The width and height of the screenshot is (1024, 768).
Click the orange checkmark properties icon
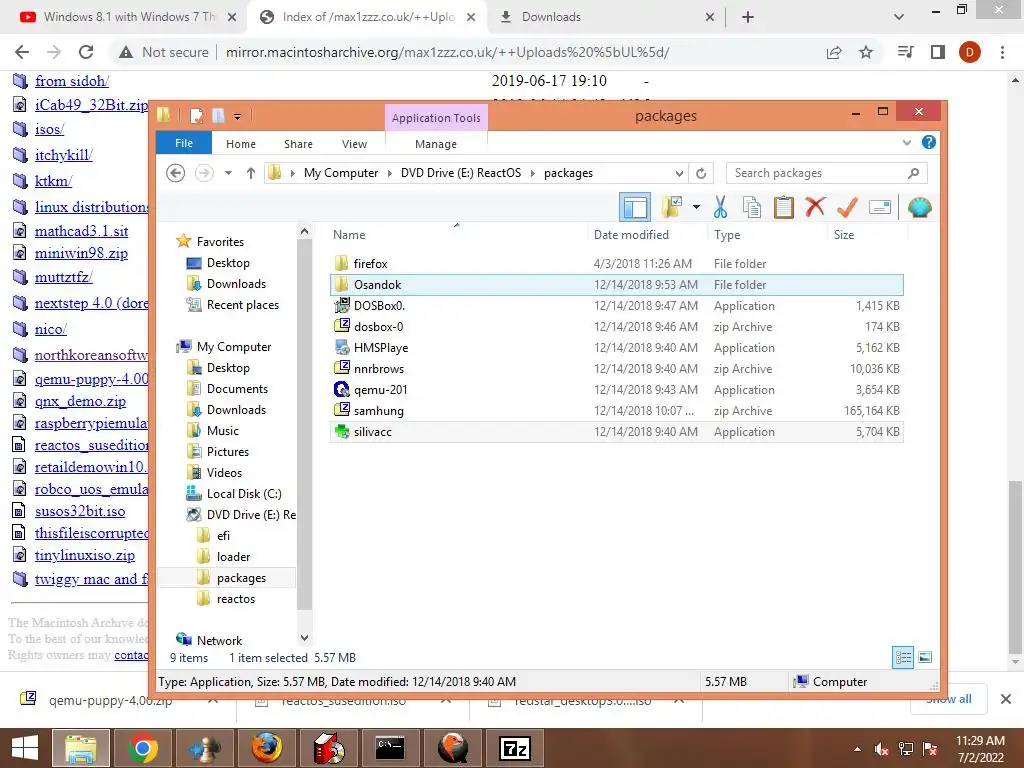(x=847, y=208)
